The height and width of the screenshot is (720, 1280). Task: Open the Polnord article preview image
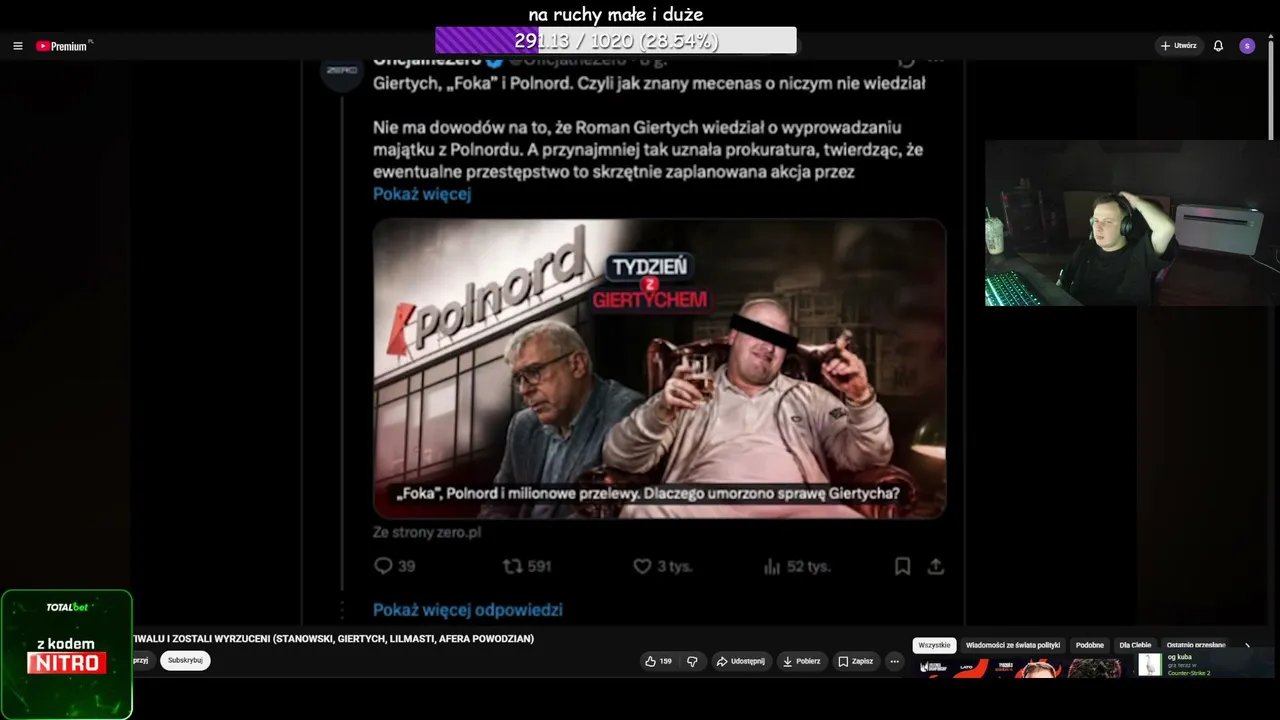point(659,368)
